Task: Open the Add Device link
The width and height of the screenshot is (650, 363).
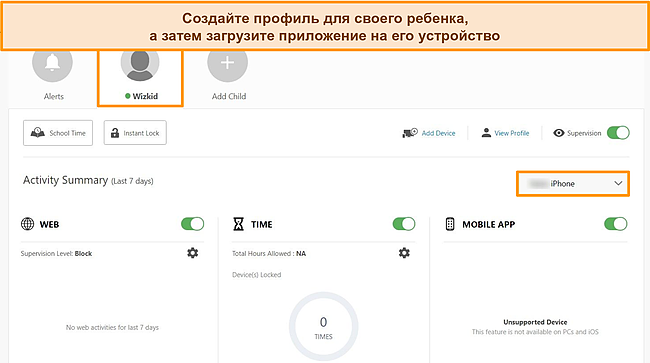Action: [x=438, y=133]
